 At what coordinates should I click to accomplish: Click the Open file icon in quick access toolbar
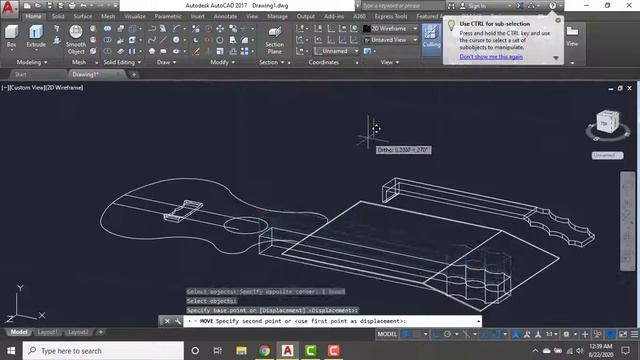(38, 6)
